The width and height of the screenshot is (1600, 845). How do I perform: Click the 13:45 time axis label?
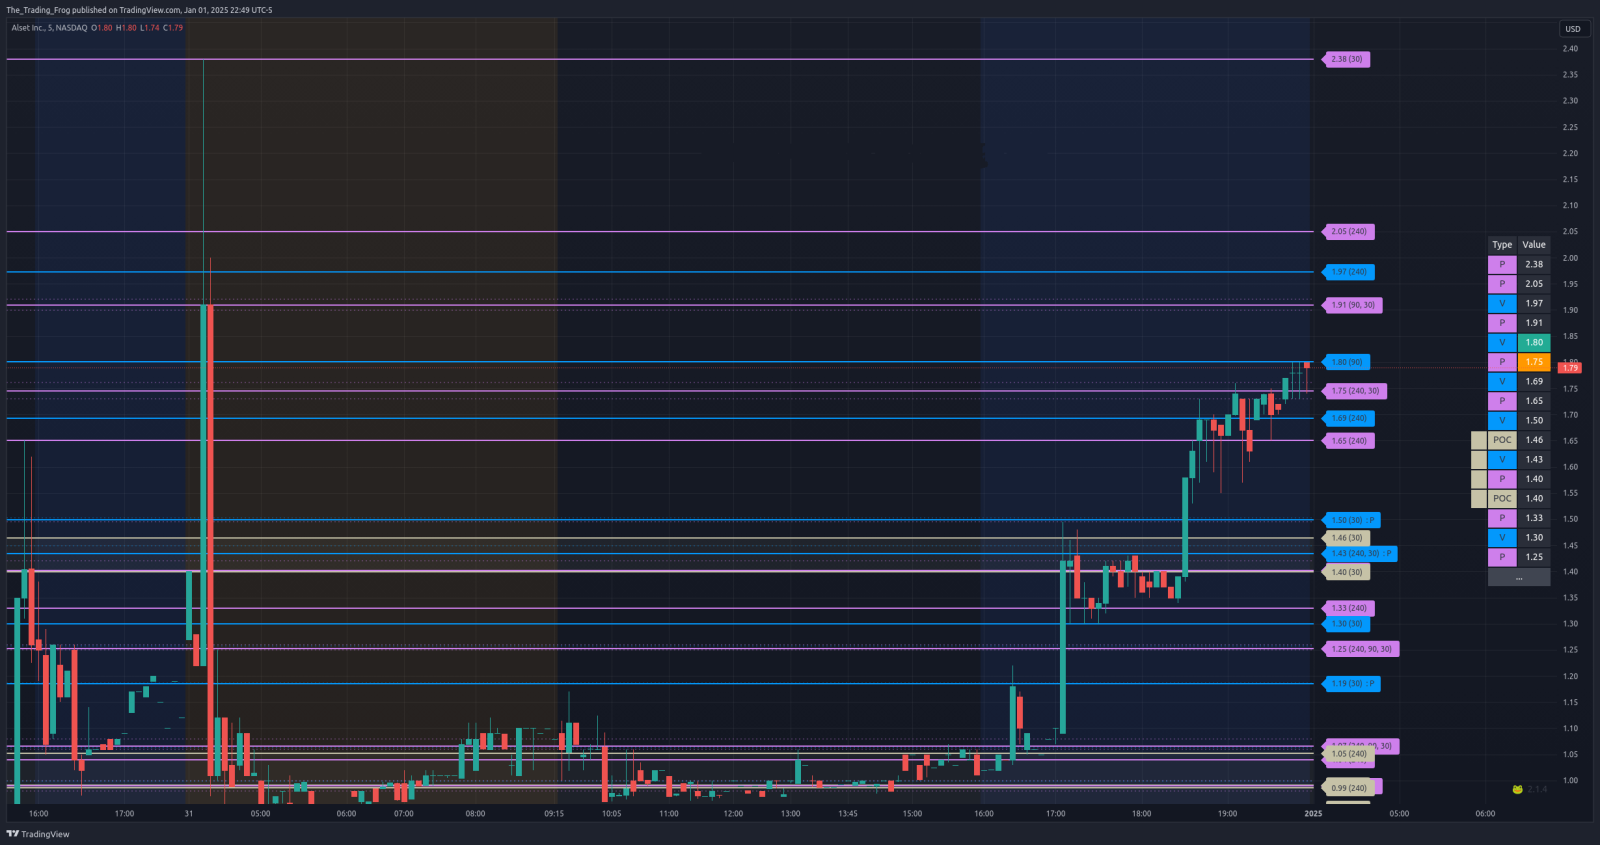[x=848, y=814]
